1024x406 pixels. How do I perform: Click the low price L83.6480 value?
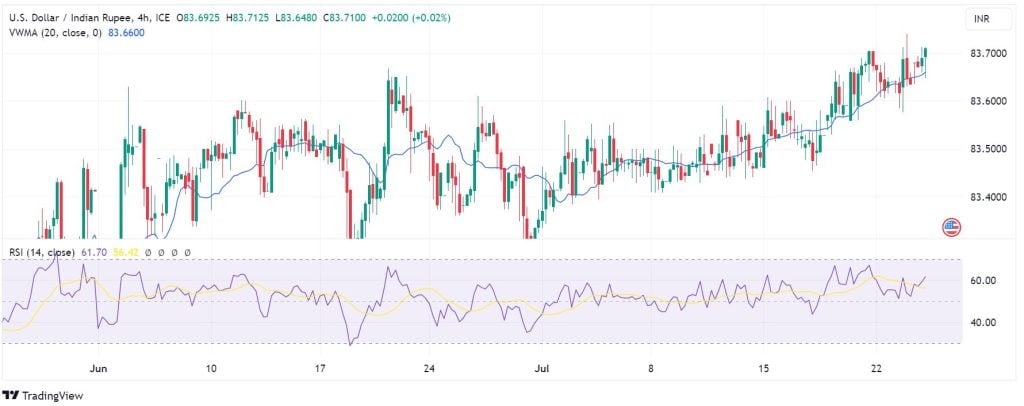click(295, 18)
